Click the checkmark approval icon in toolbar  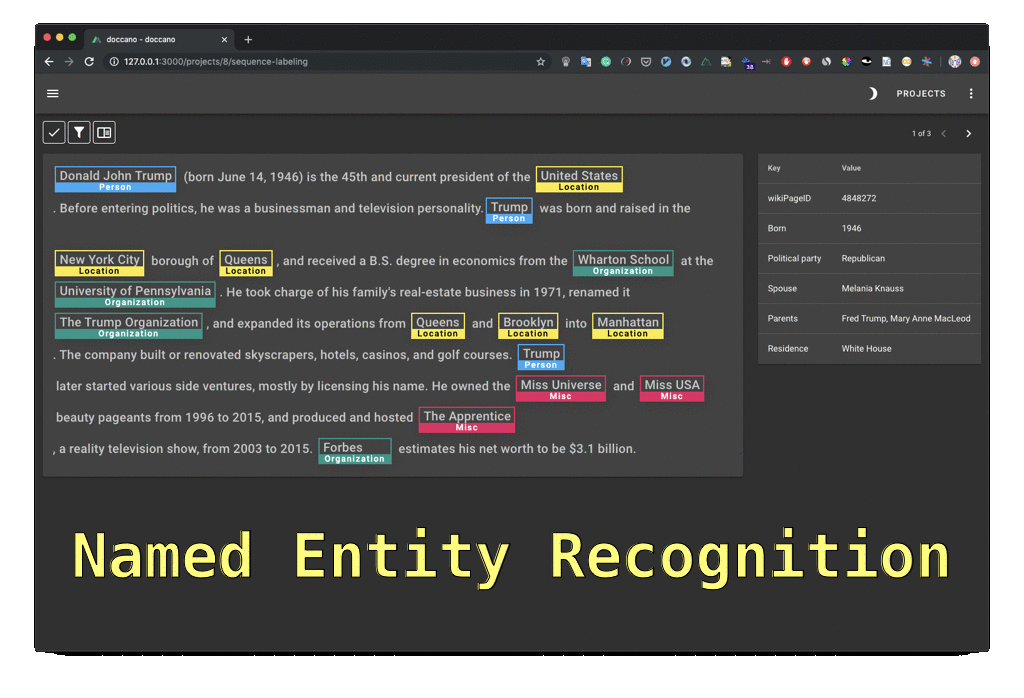(x=53, y=132)
